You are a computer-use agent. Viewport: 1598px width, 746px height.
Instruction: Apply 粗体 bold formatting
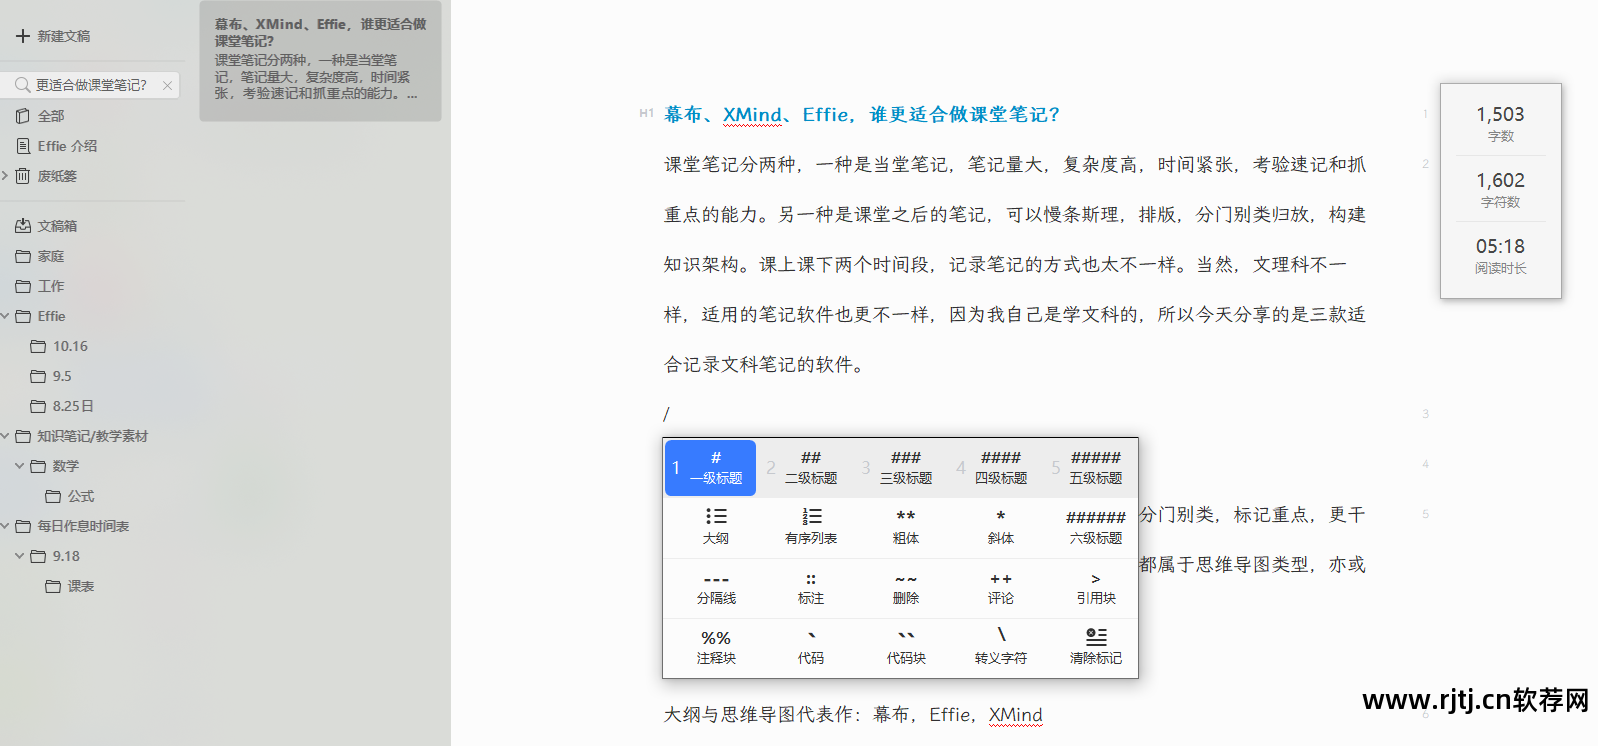[x=905, y=527]
